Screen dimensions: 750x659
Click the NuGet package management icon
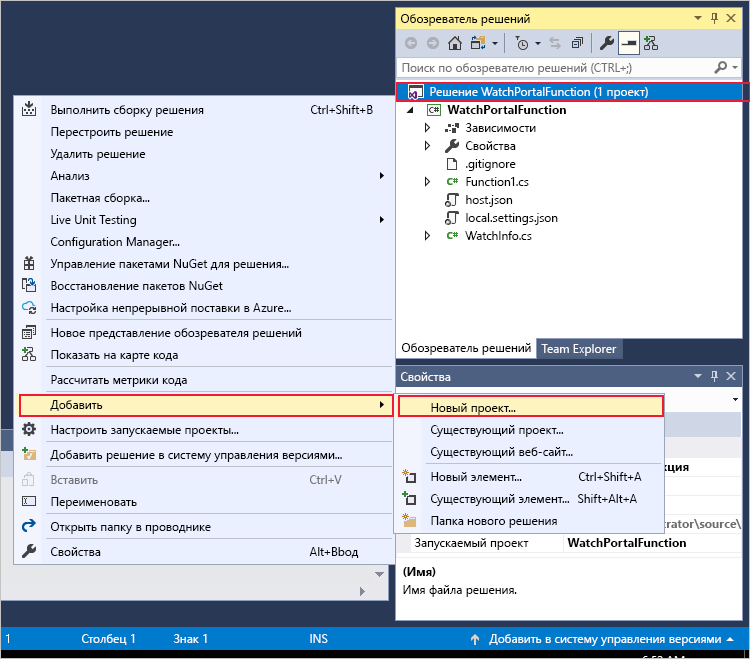[29, 264]
